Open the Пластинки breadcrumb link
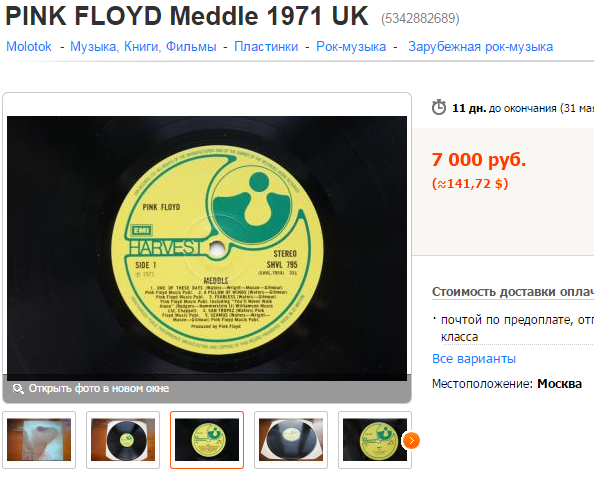 click(x=266, y=47)
